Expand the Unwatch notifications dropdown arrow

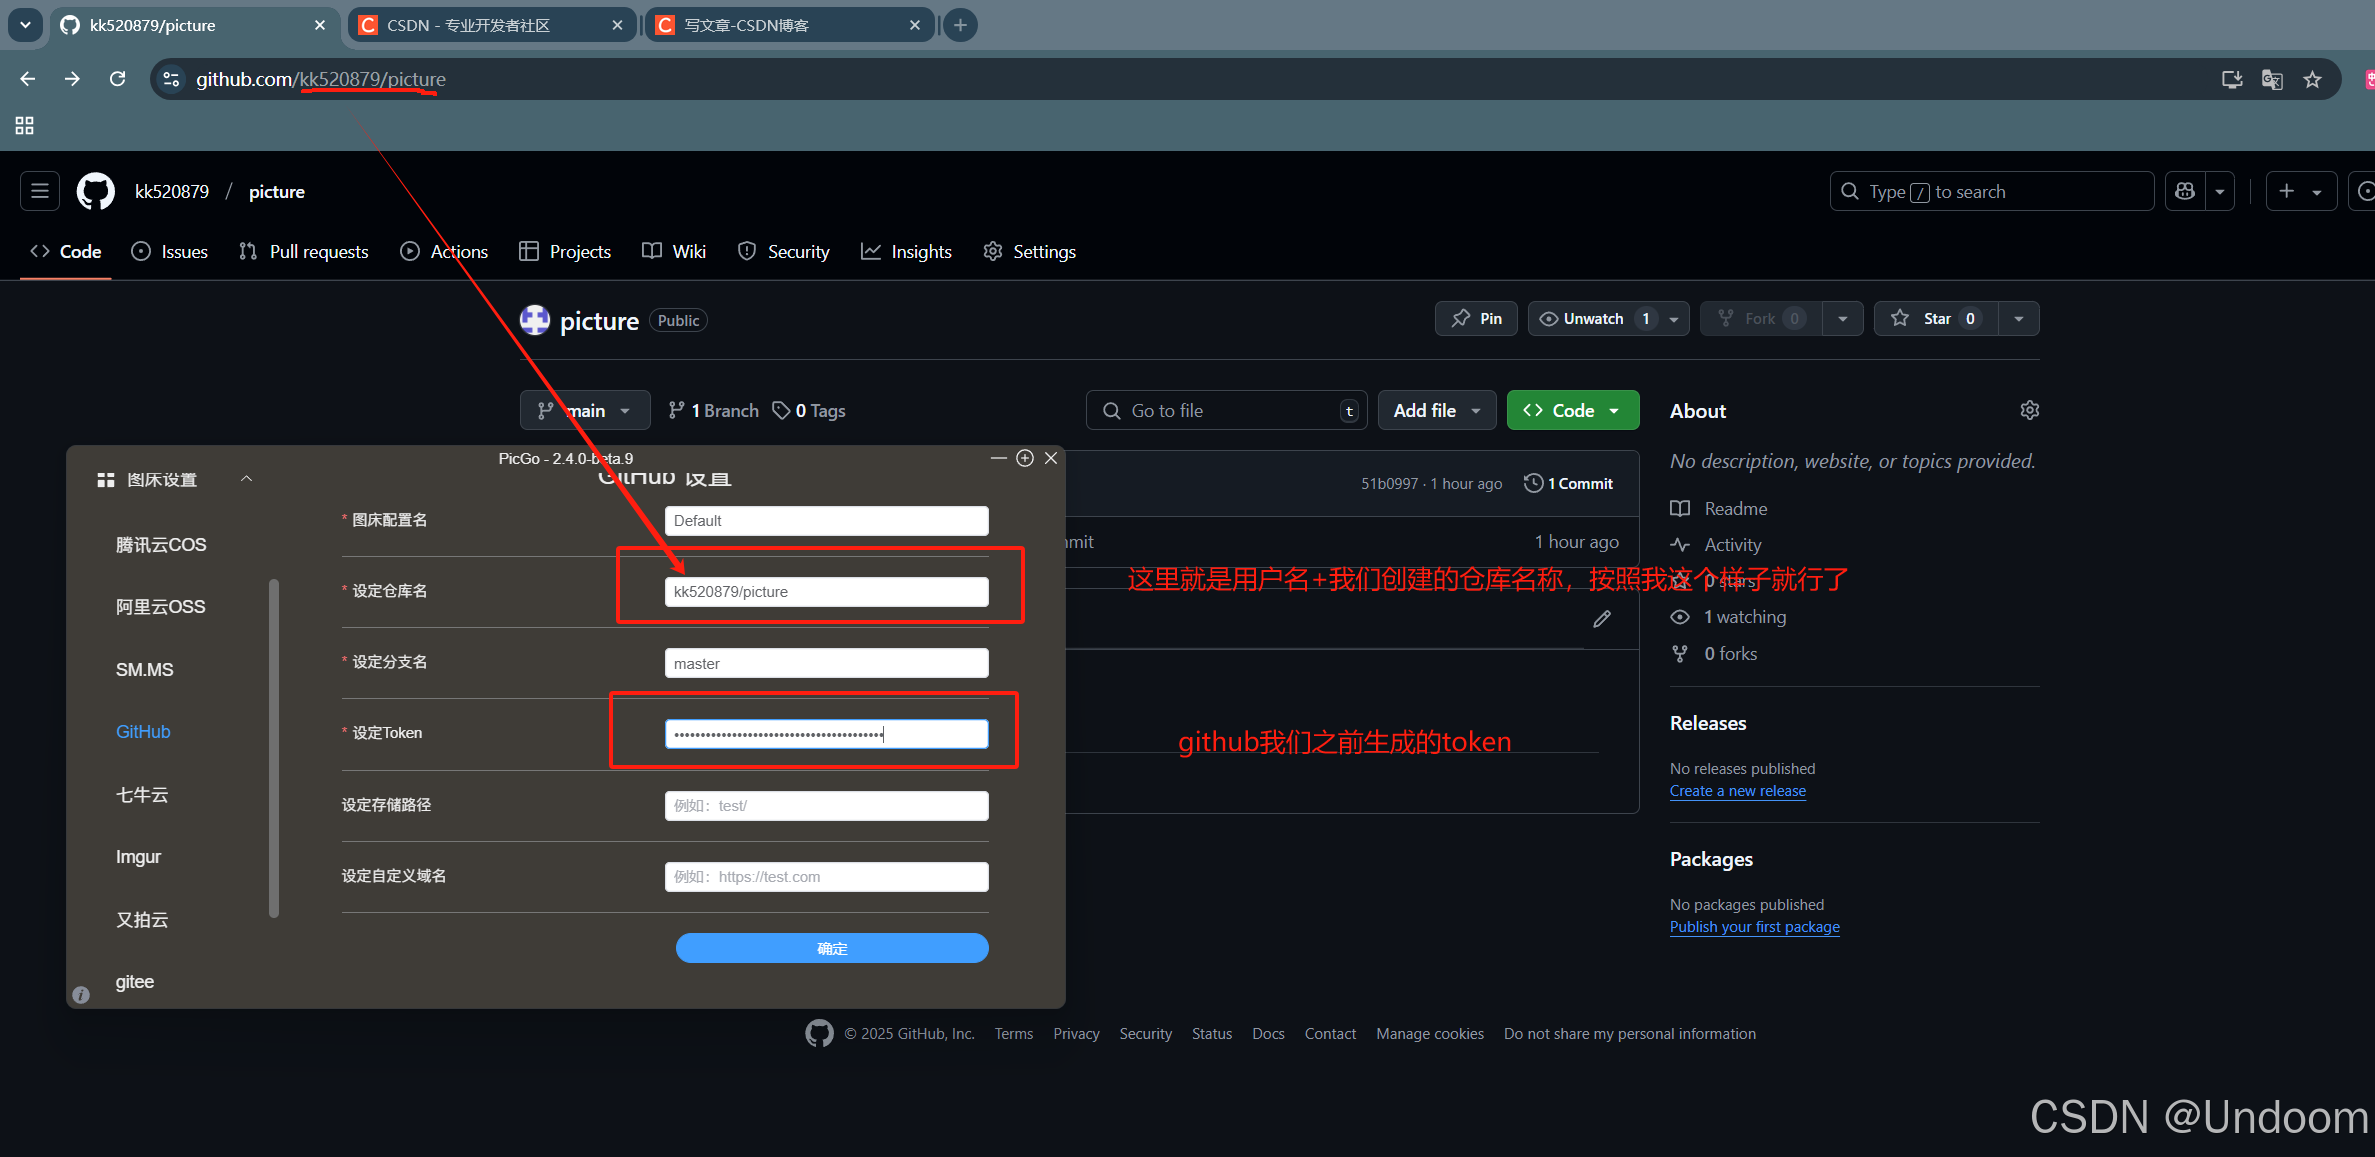[x=1674, y=319]
